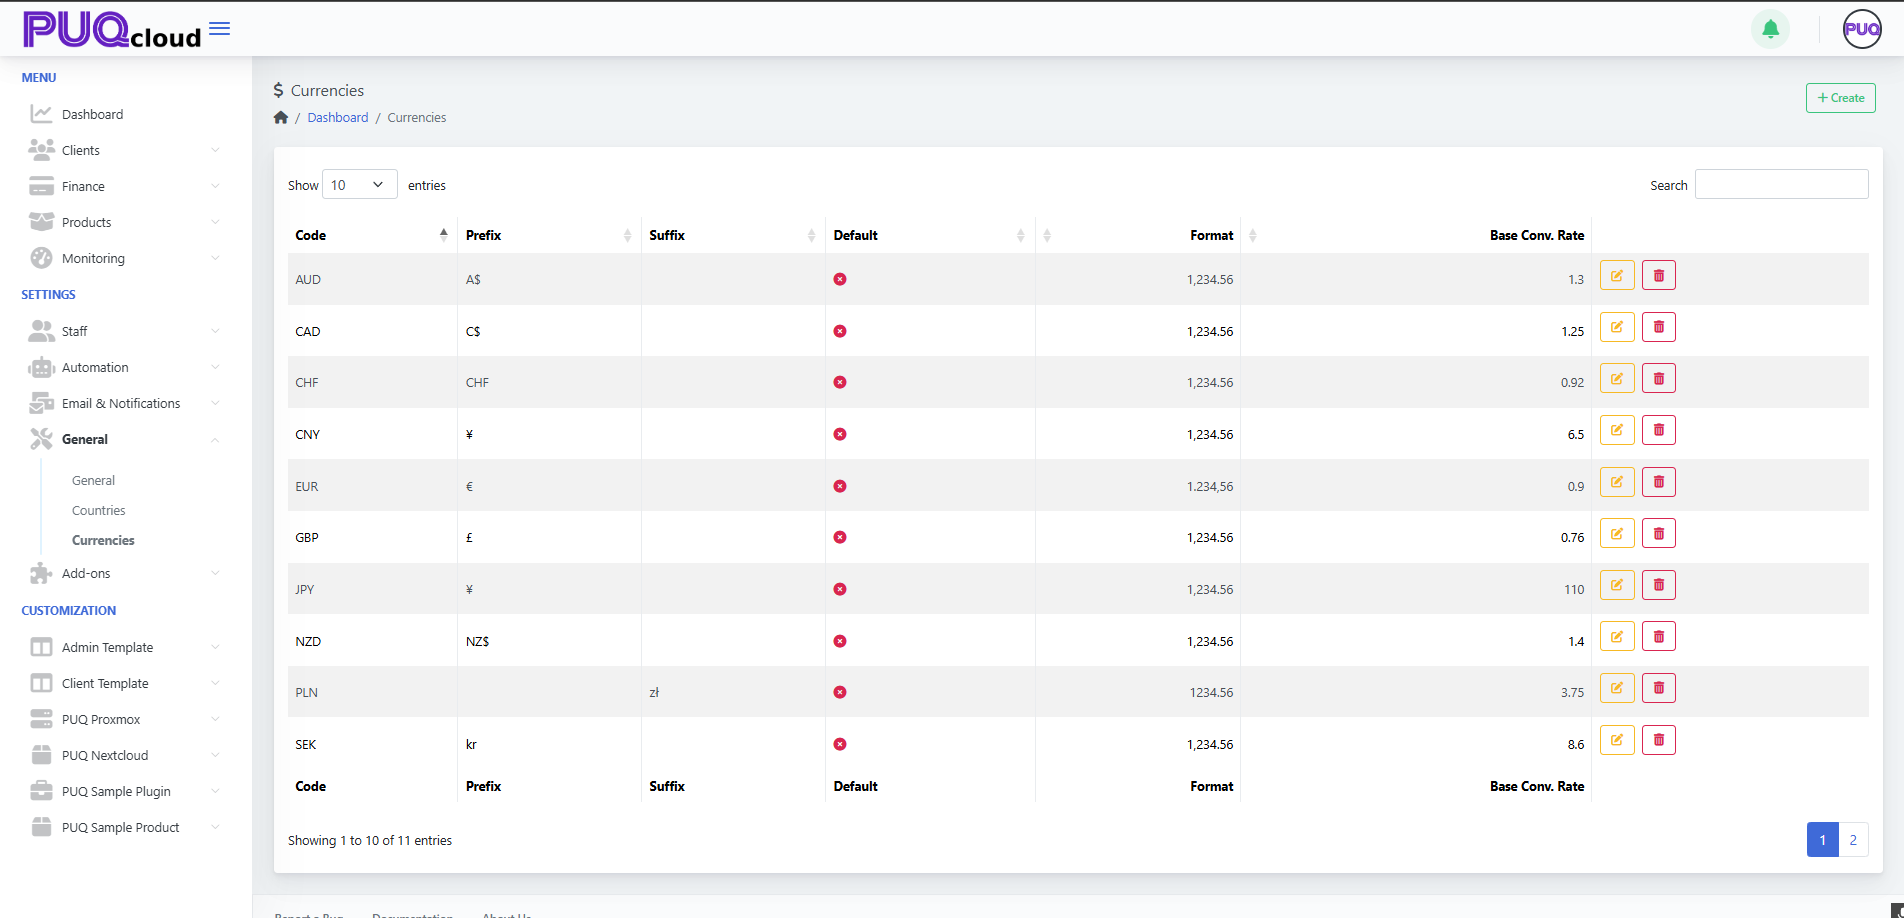This screenshot has width=1904, height=918.
Task: Edit the GBP currency
Action: coord(1617,533)
